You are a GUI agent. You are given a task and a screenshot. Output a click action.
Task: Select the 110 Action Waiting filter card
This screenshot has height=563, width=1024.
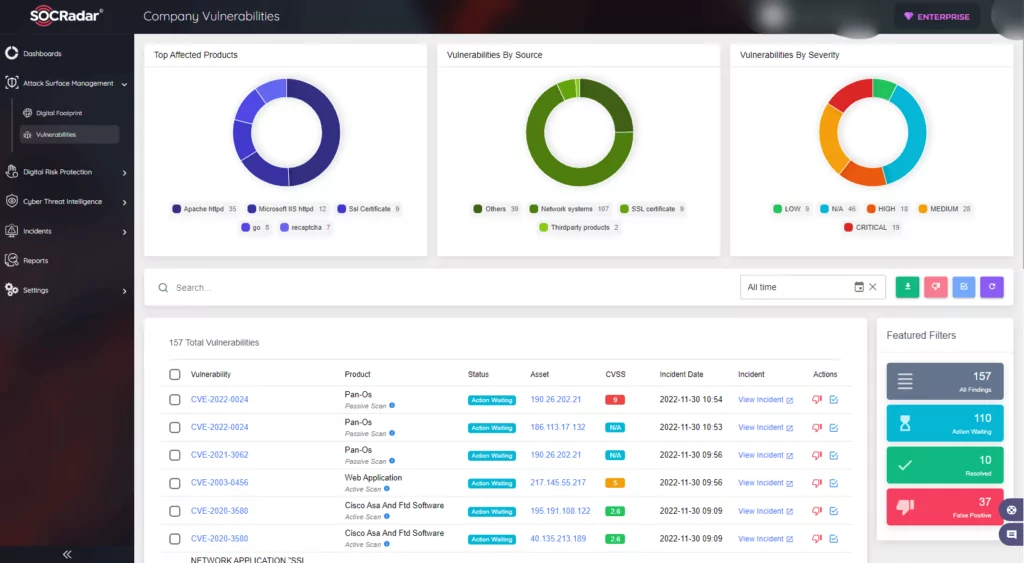click(x=945, y=423)
